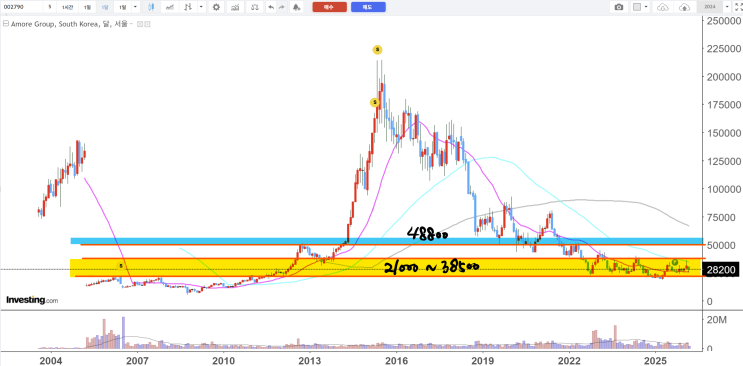743x366 pixels.
Task: Click the topmost yellow S marker above the 2015 peak
Action: point(377,49)
